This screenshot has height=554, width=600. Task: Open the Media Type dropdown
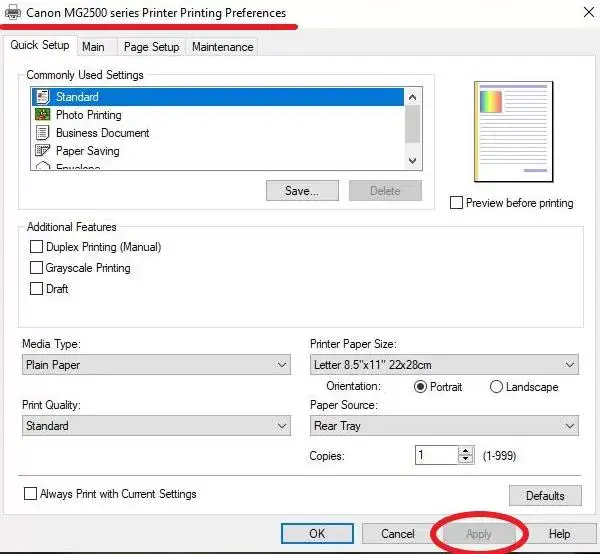(x=156, y=365)
